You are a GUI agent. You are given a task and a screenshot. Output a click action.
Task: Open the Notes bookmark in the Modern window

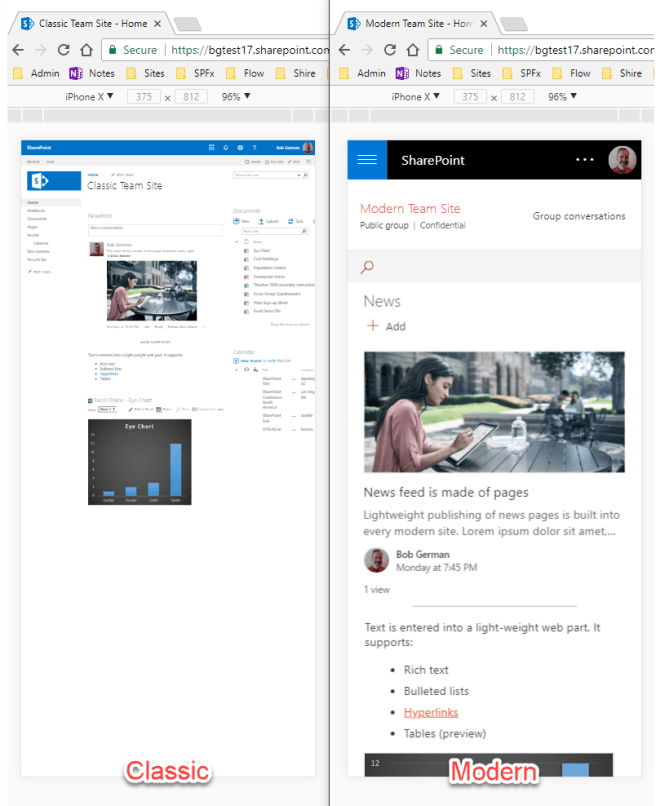coord(418,73)
